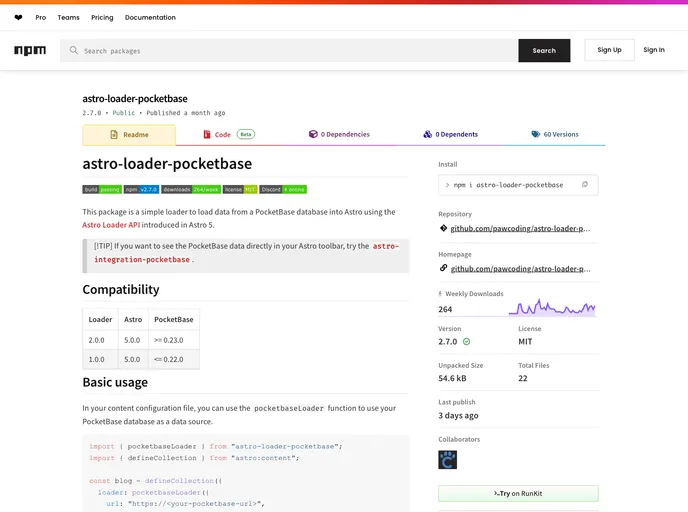
Task: Click the license MIT badge
Action: coord(240,190)
